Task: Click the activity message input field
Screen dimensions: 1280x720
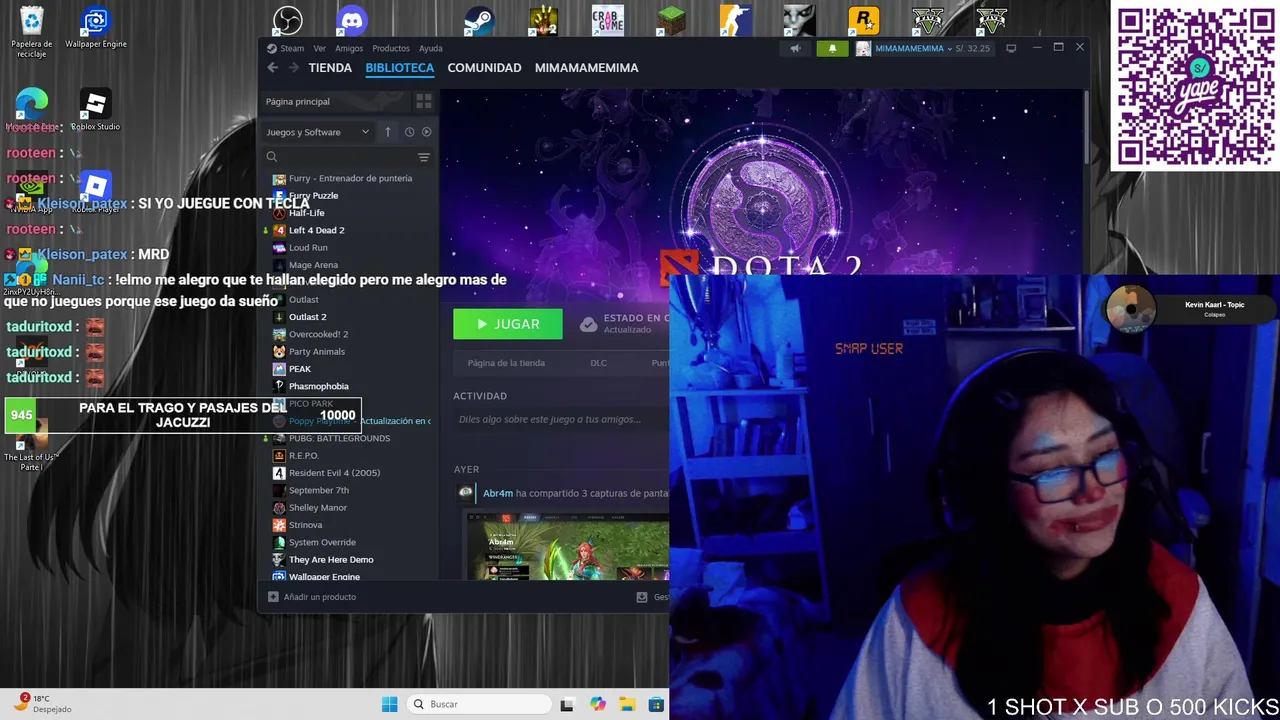Action: pos(560,420)
